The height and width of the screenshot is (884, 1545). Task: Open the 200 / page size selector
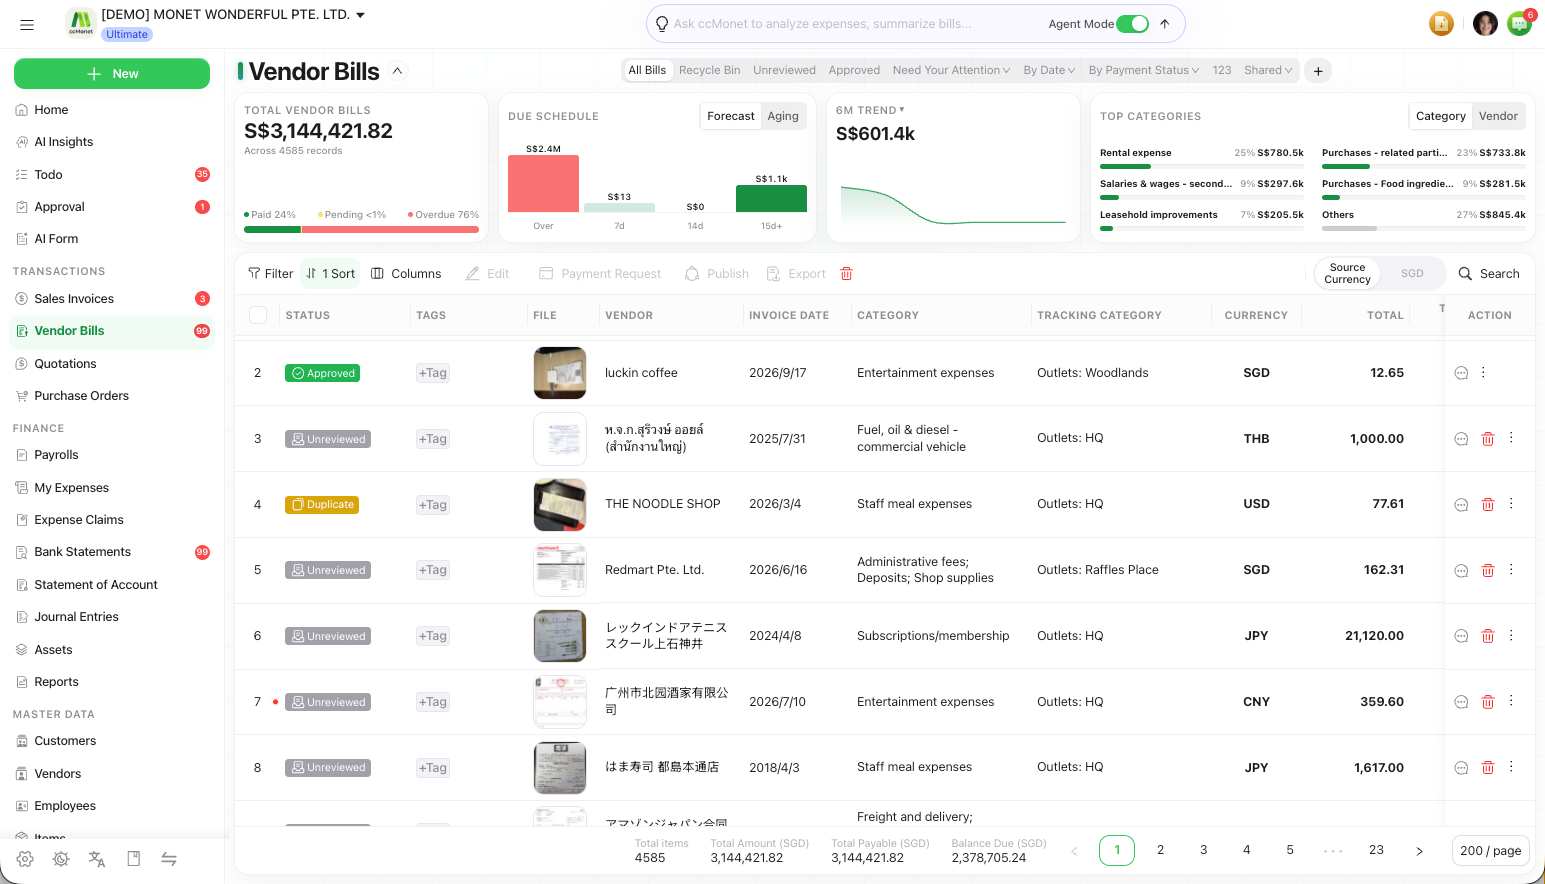point(1490,851)
